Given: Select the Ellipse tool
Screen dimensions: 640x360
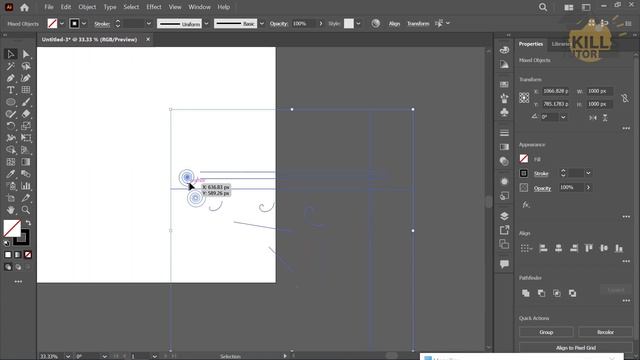Looking at the screenshot, I should [x=11, y=102].
